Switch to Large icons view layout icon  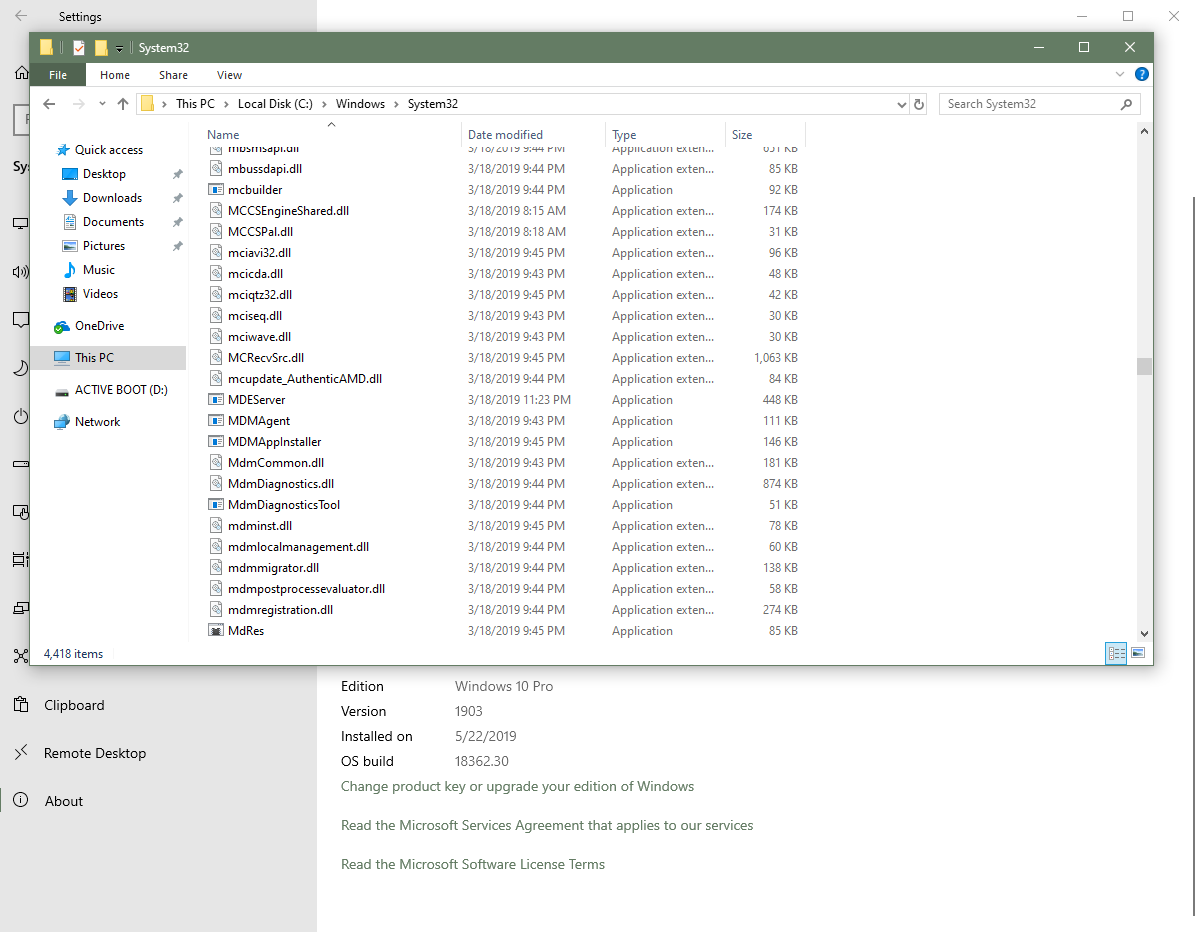(1138, 653)
